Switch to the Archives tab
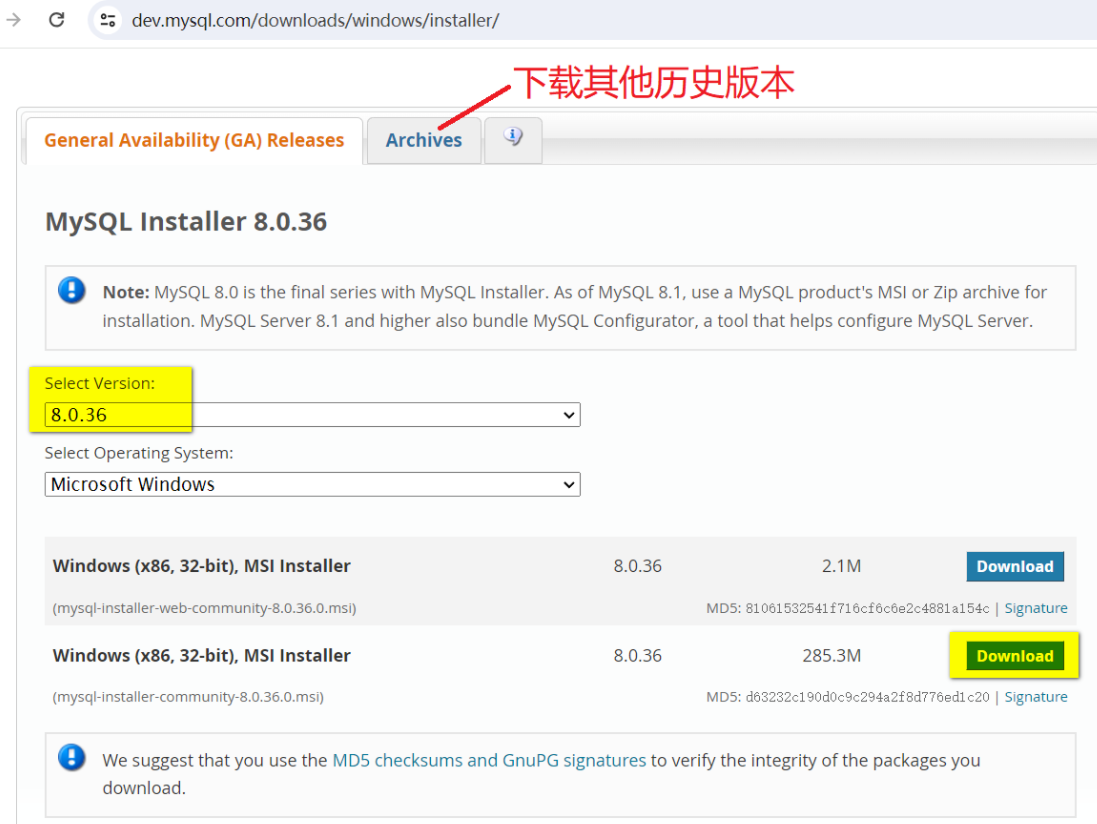This screenshot has width=1097, height=824. click(424, 141)
